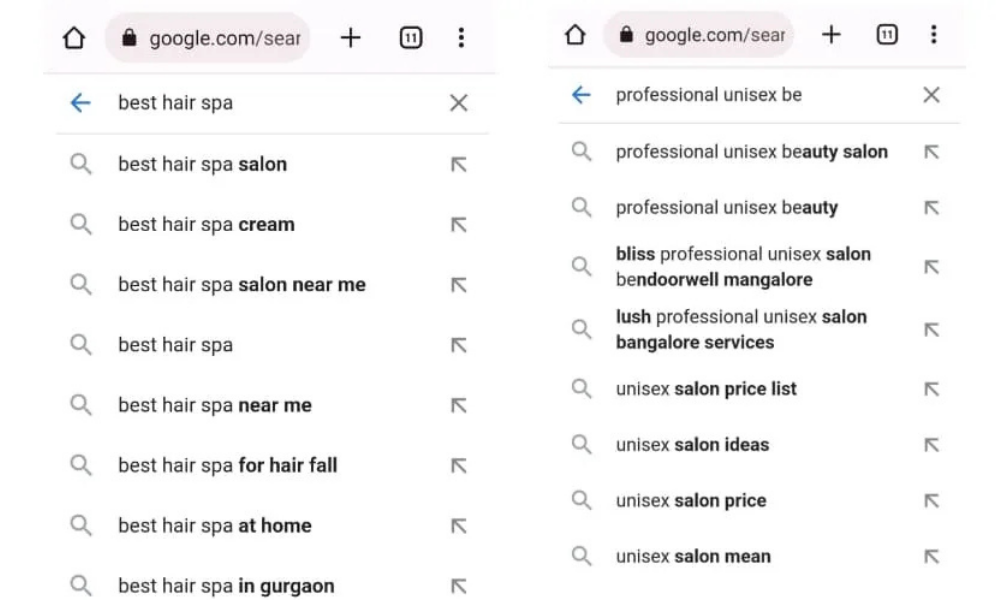
Task: Open three-dot menu in left browser
Action: (x=461, y=38)
